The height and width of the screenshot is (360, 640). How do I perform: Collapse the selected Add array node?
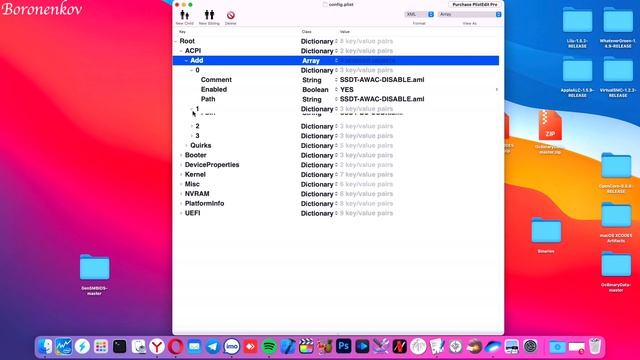pos(187,60)
